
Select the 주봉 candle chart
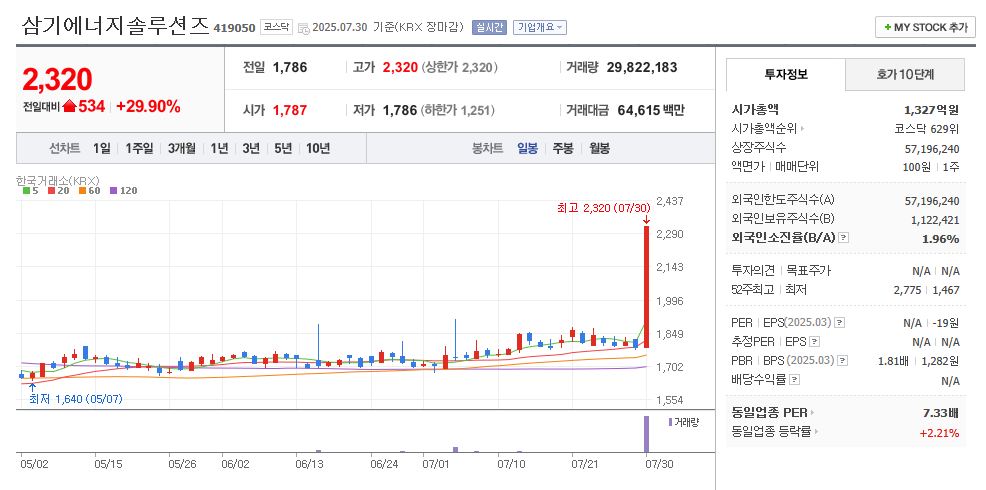pos(563,148)
